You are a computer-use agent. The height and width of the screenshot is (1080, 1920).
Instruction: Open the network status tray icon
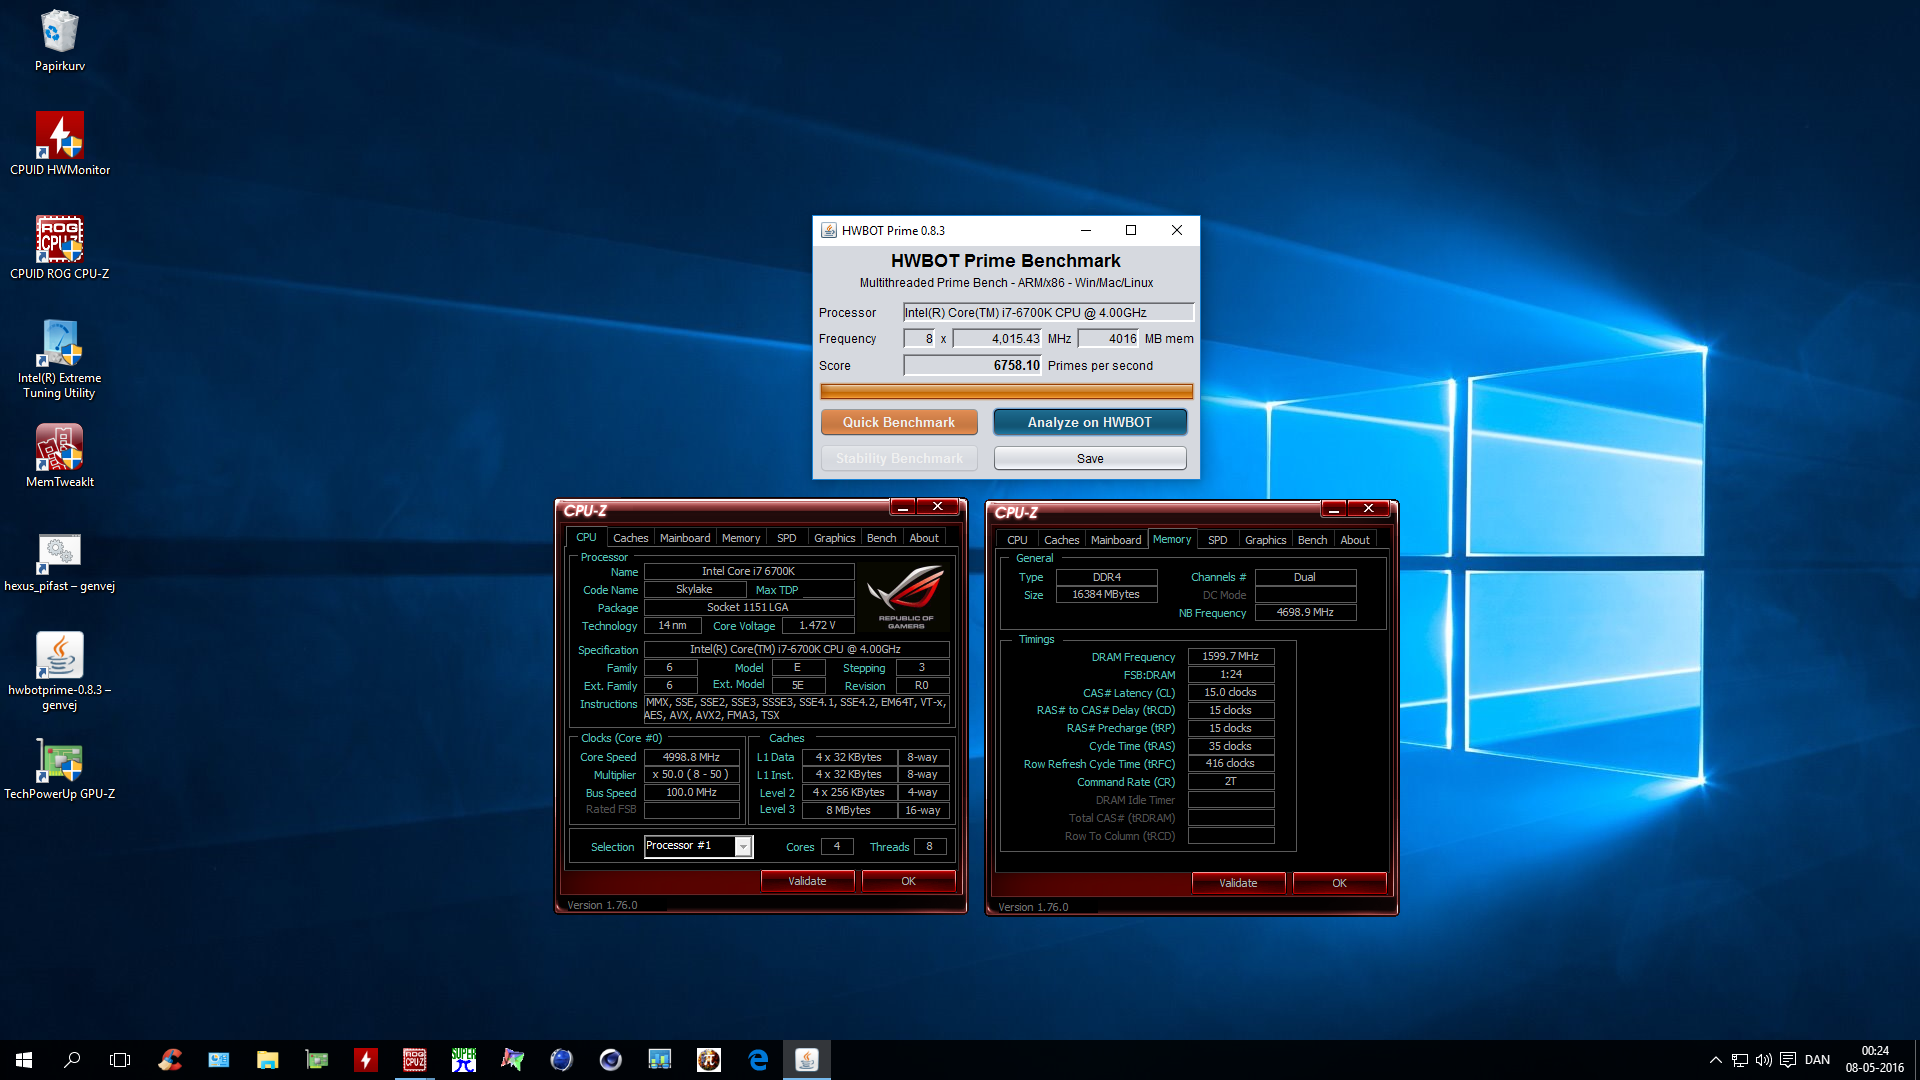click(x=1740, y=1060)
